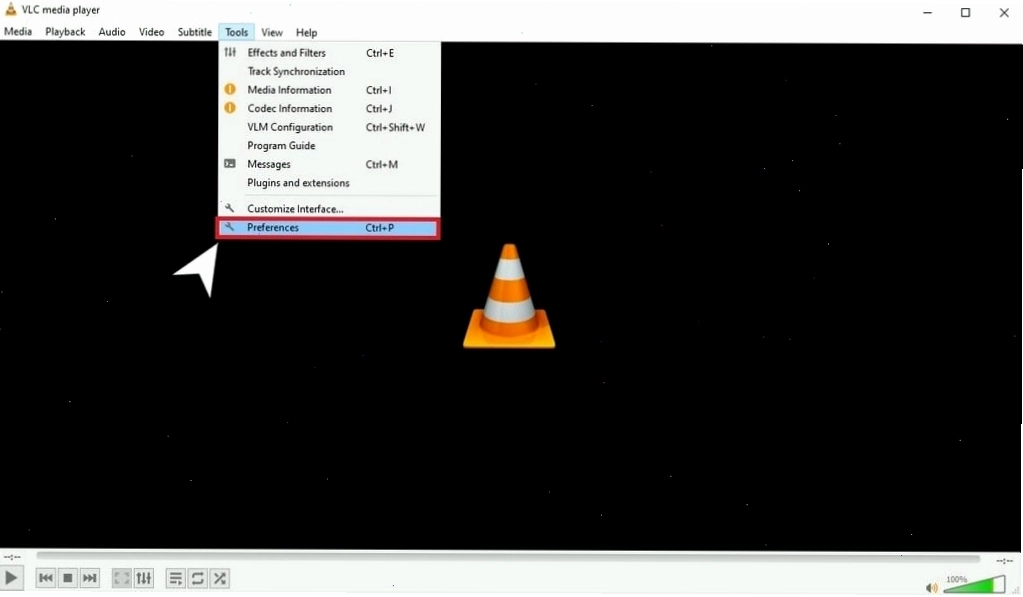This screenshot has height=597, width=1023.
Task: Select Effects and Filters menu entry
Action: pos(329,53)
